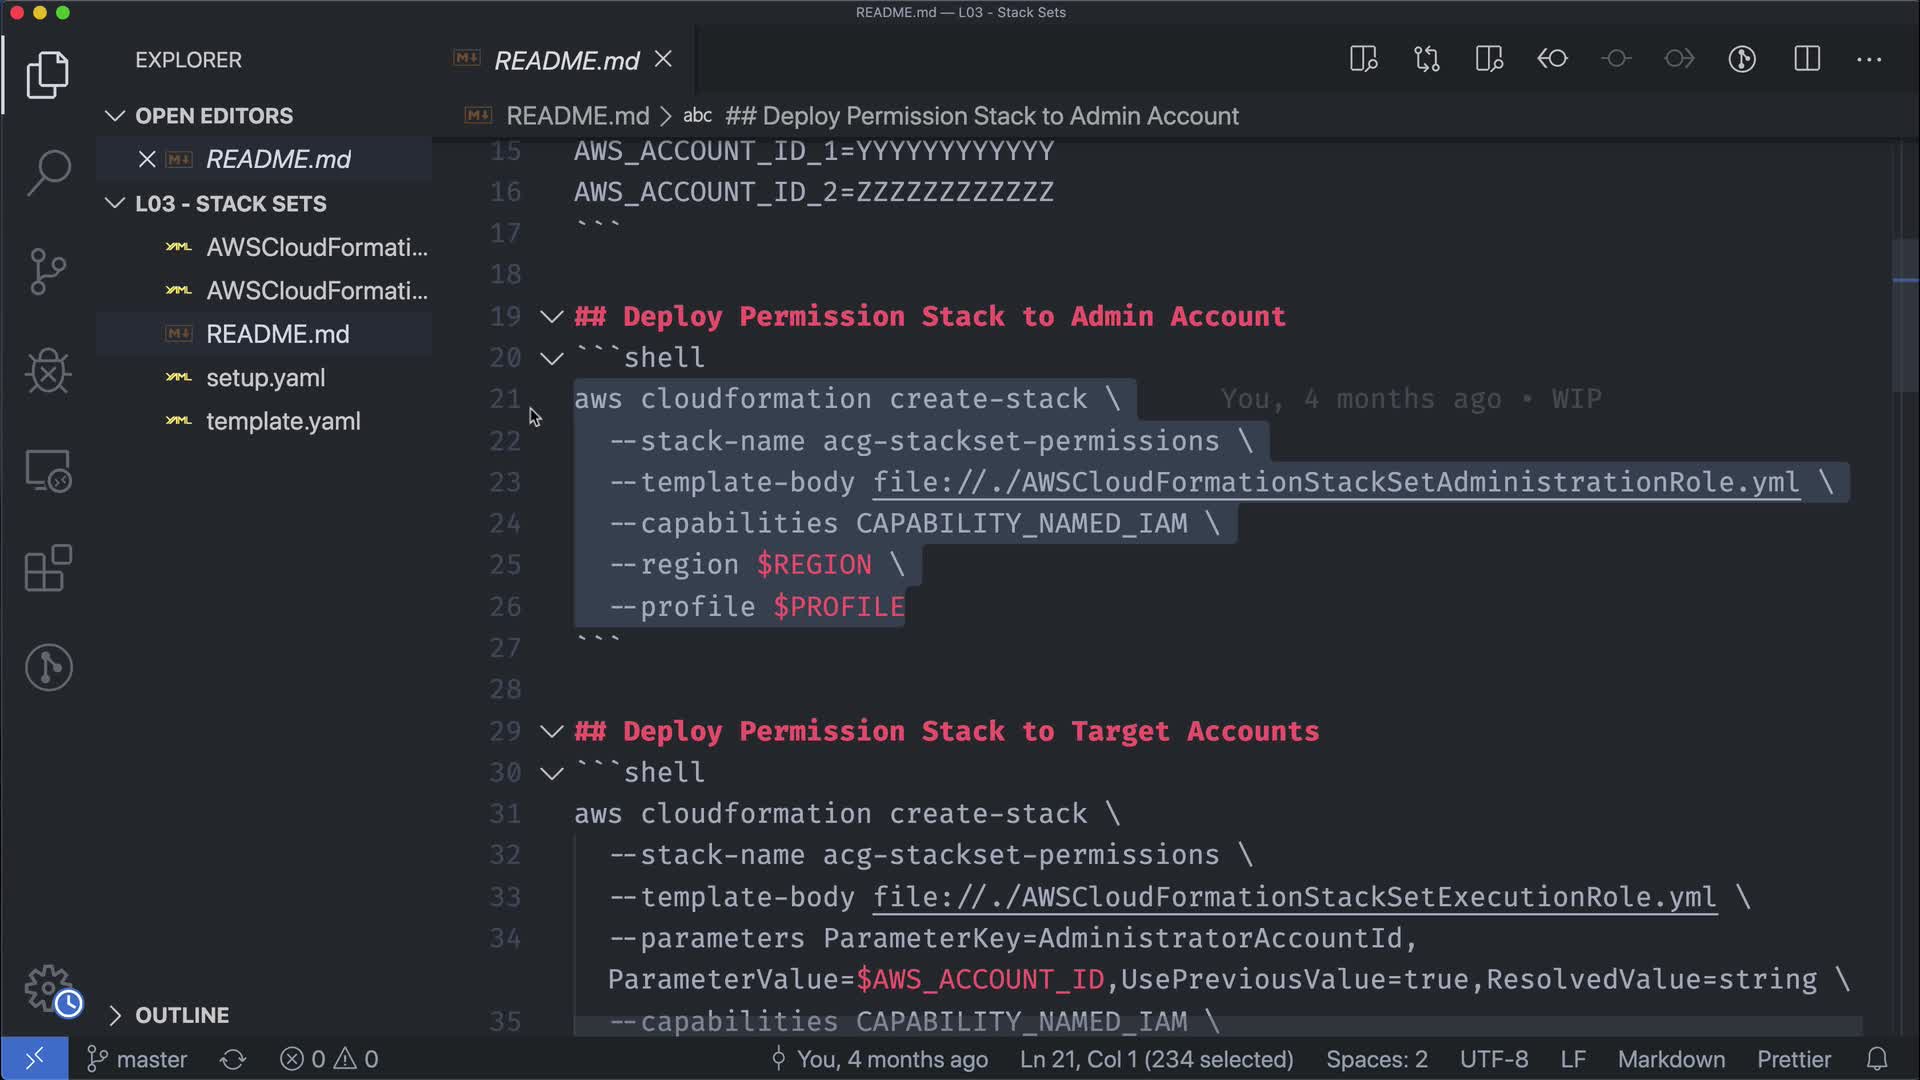This screenshot has height=1080, width=1920.
Task: Open the Search view in activity bar
Action: pos(48,172)
